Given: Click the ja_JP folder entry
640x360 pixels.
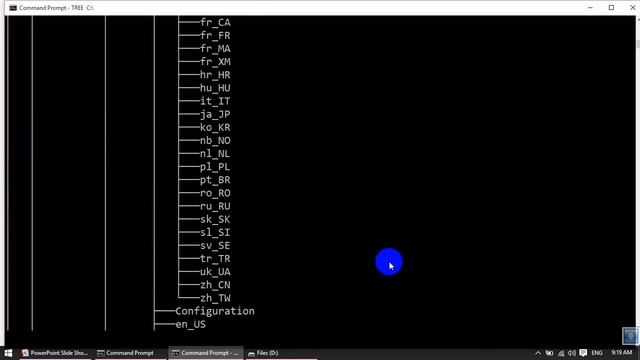Looking at the screenshot, I should click(215, 115).
